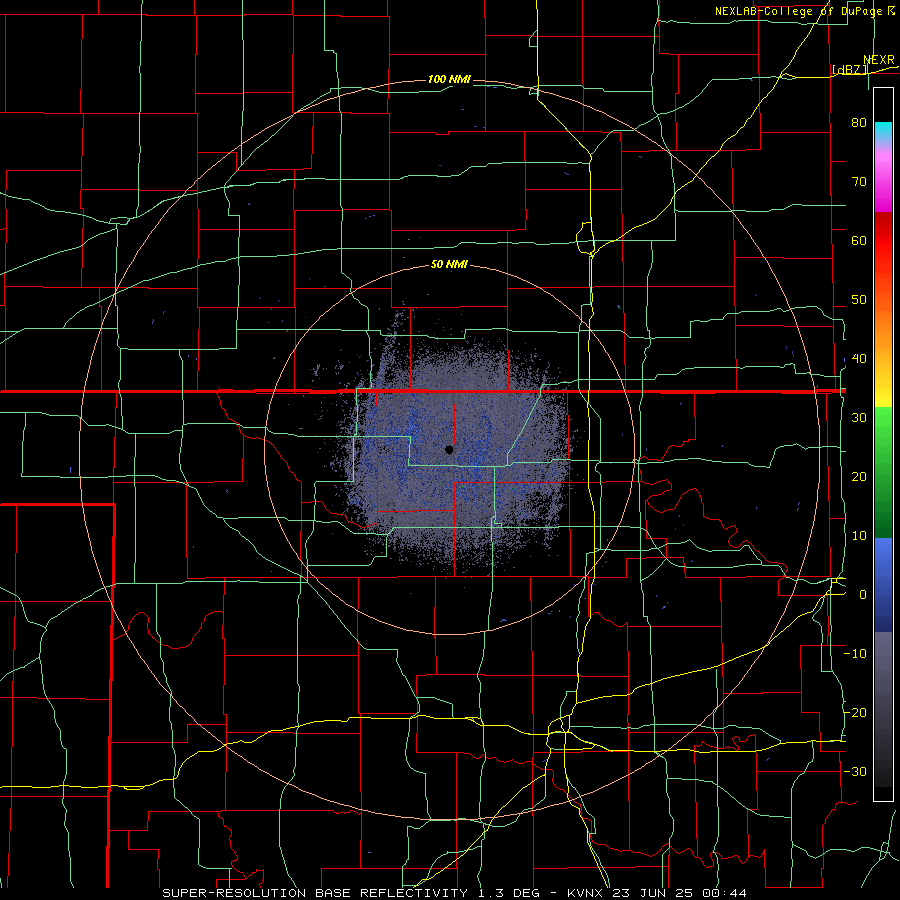The image size is (900, 900).
Task: Click the green segment of the color bar
Action: pyautogui.click(x=883, y=472)
